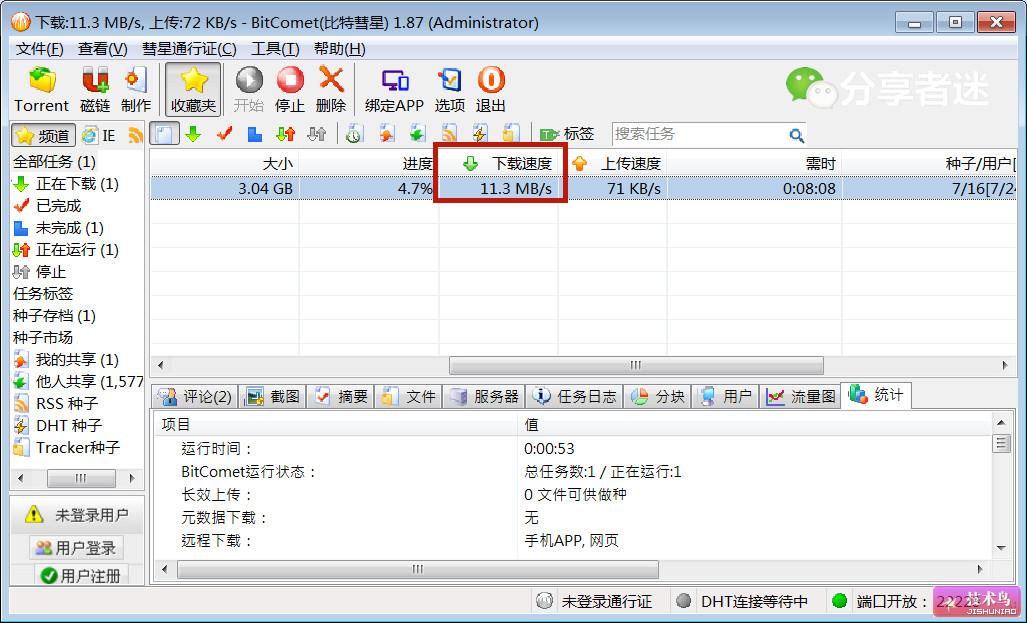Click the Tracker torrents filter icon
1027x623 pixels.
click(511, 134)
